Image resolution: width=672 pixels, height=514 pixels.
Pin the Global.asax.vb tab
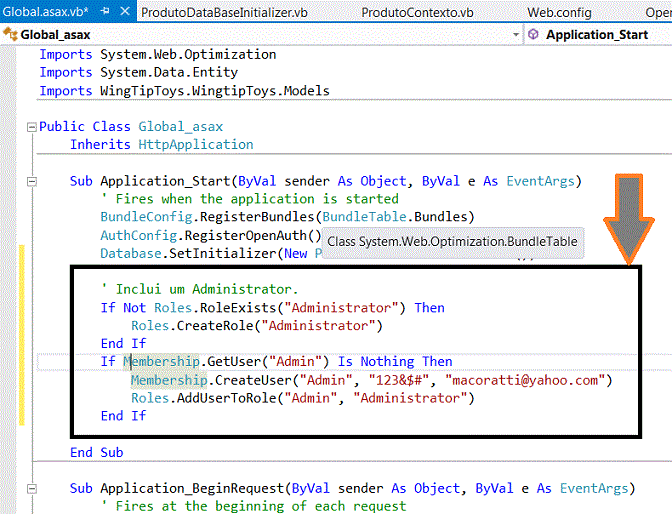pos(105,12)
